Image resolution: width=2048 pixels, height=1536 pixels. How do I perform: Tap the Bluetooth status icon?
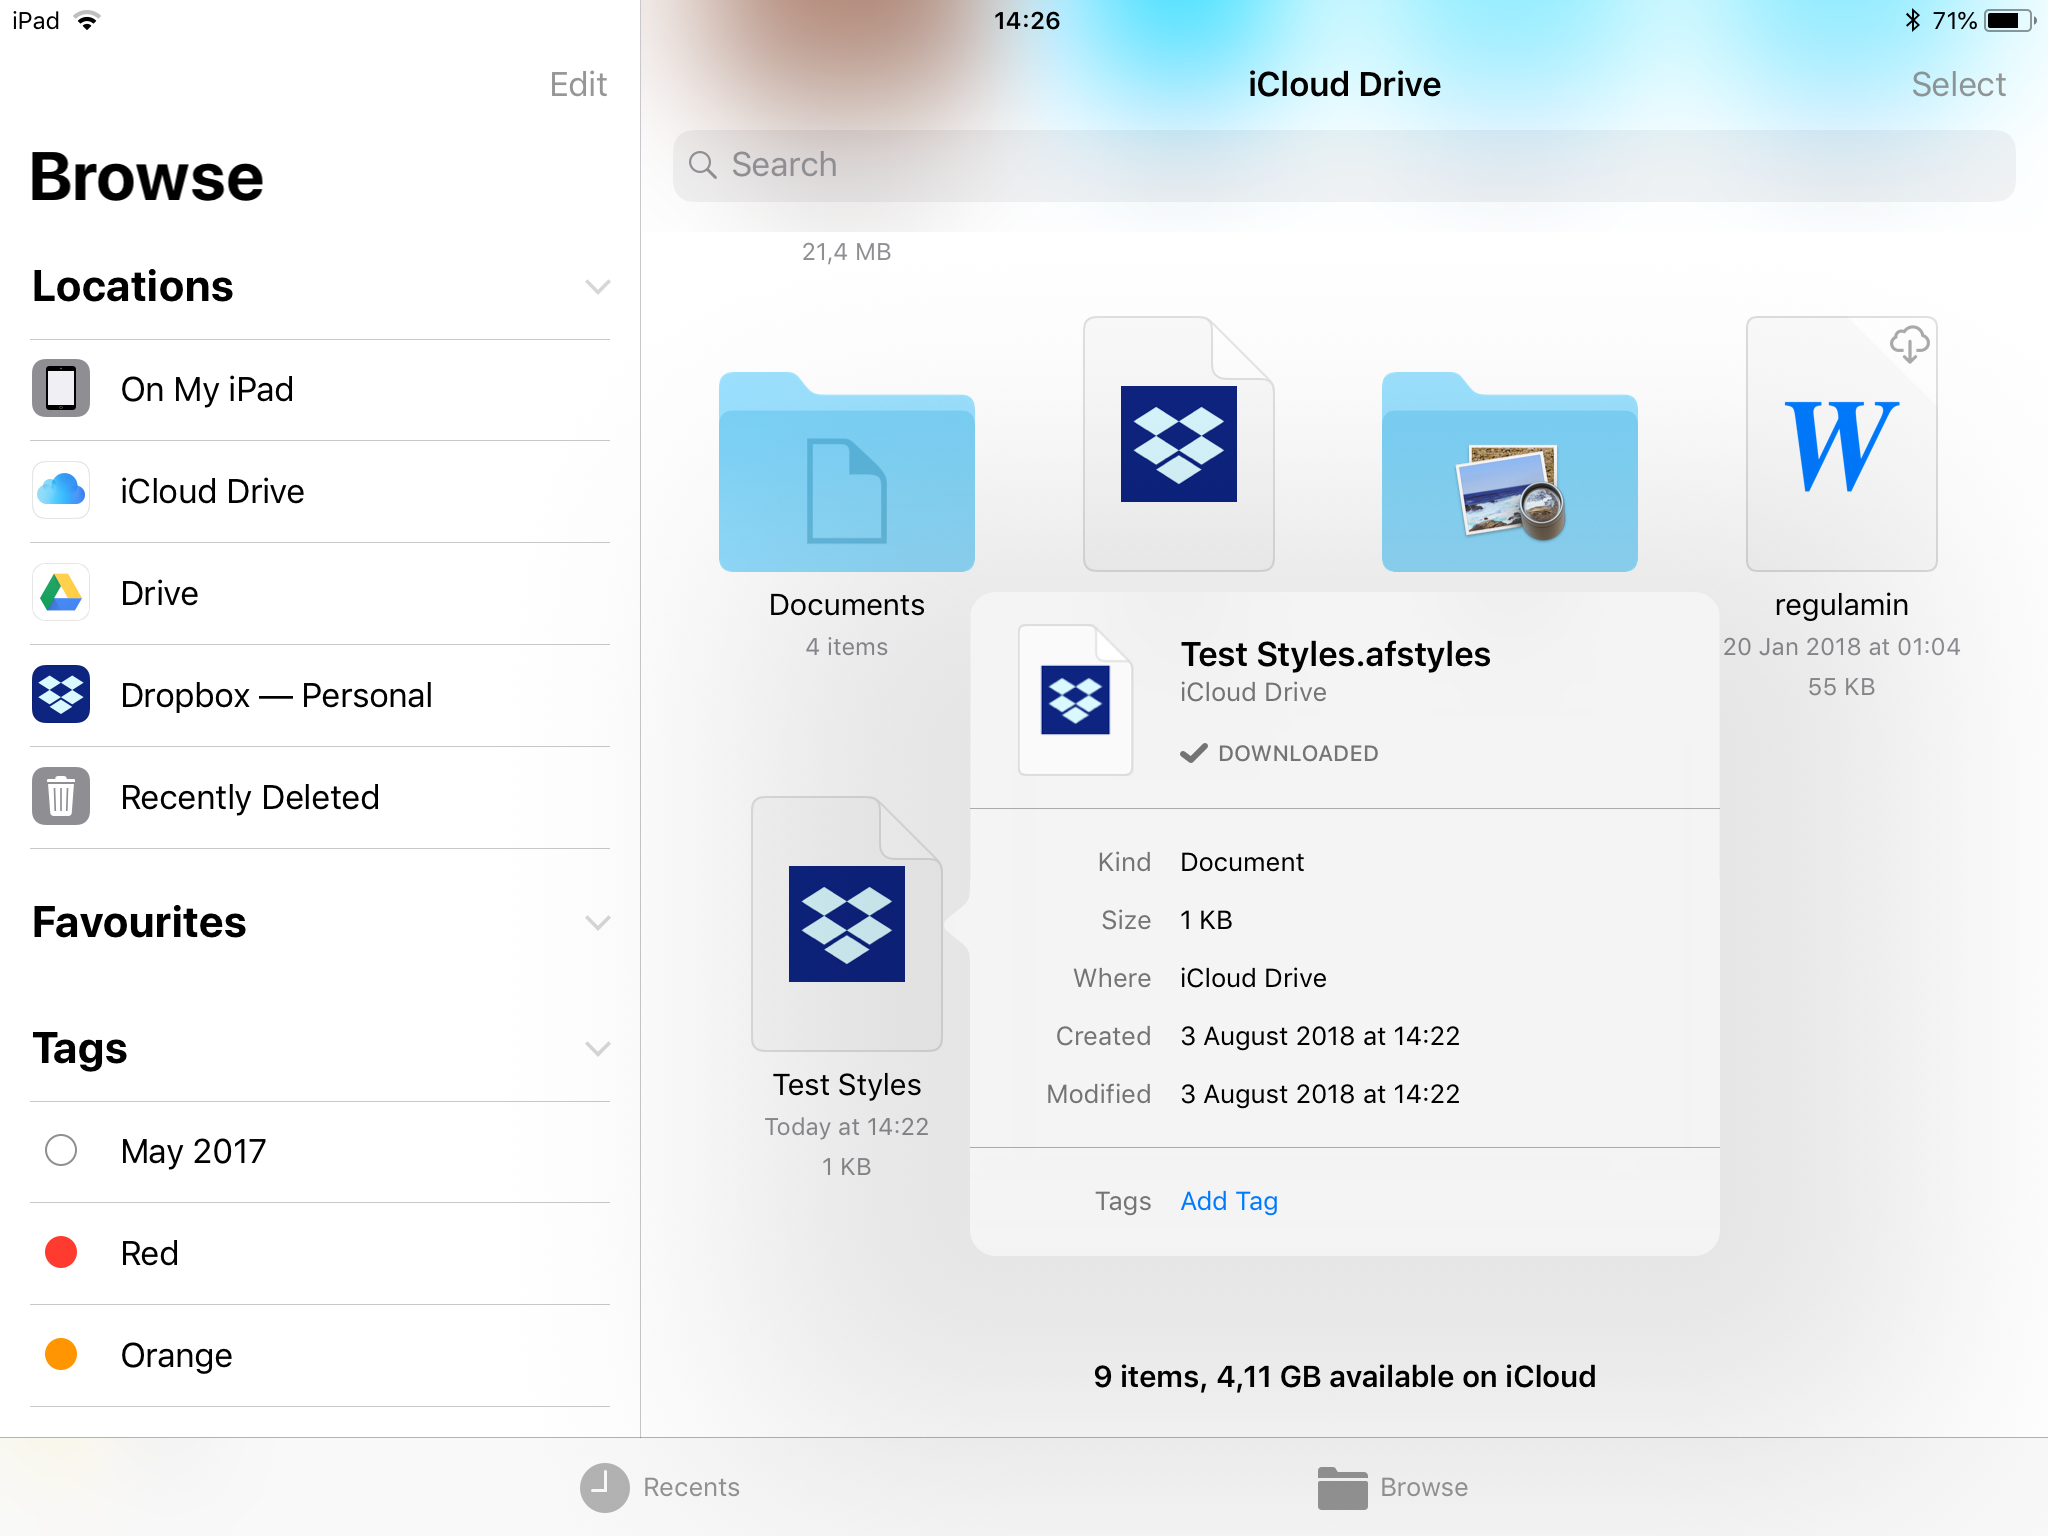pos(1912,21)
